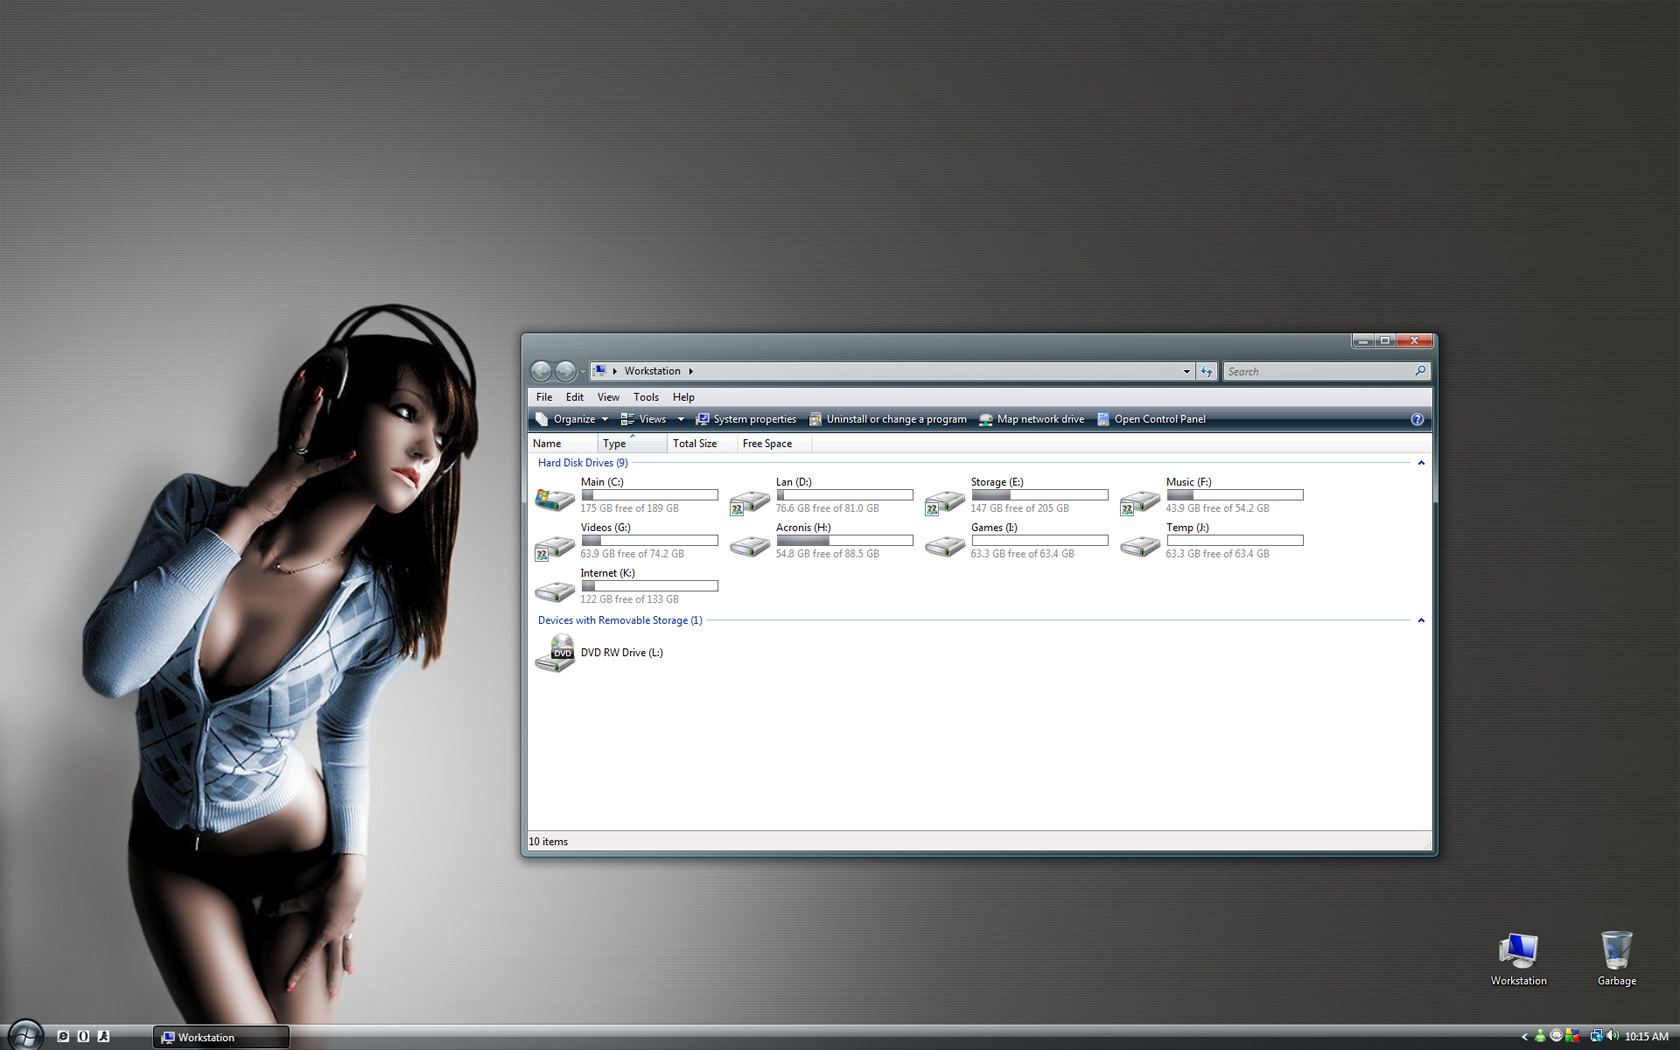The width and height of the screenshot is (1680, 1050).
Task: Expand the Views dropdown arrow
Action: coord(681,419)
